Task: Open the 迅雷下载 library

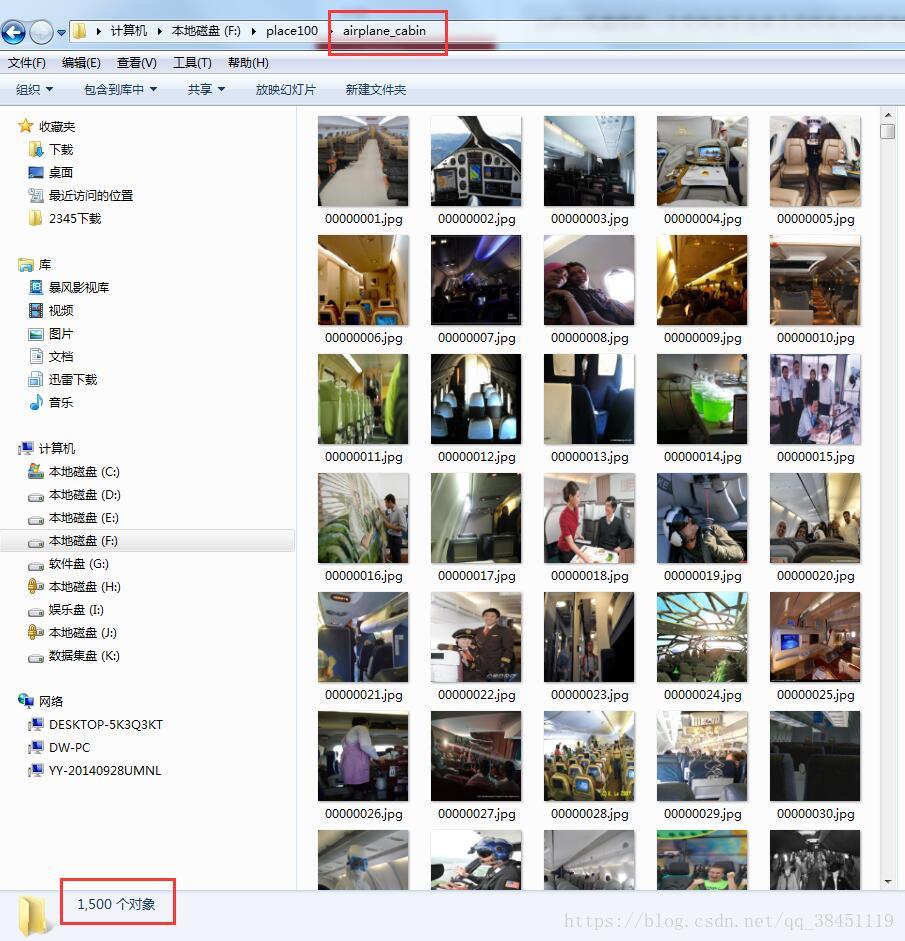Action: (72, 379)
